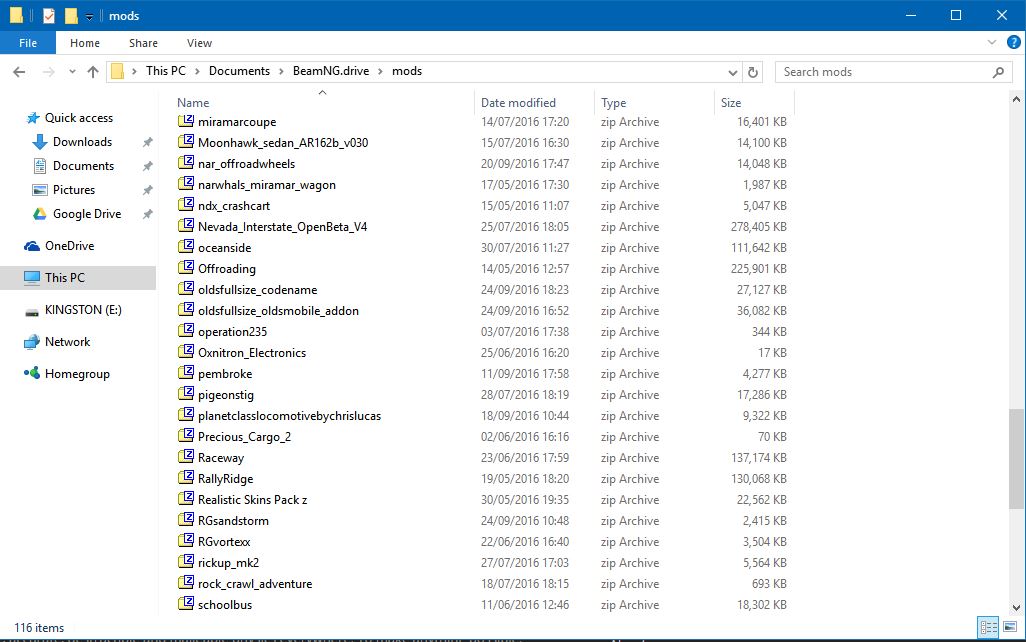
Task: Go back with the back arrow
Action: [x=19, y=72]
